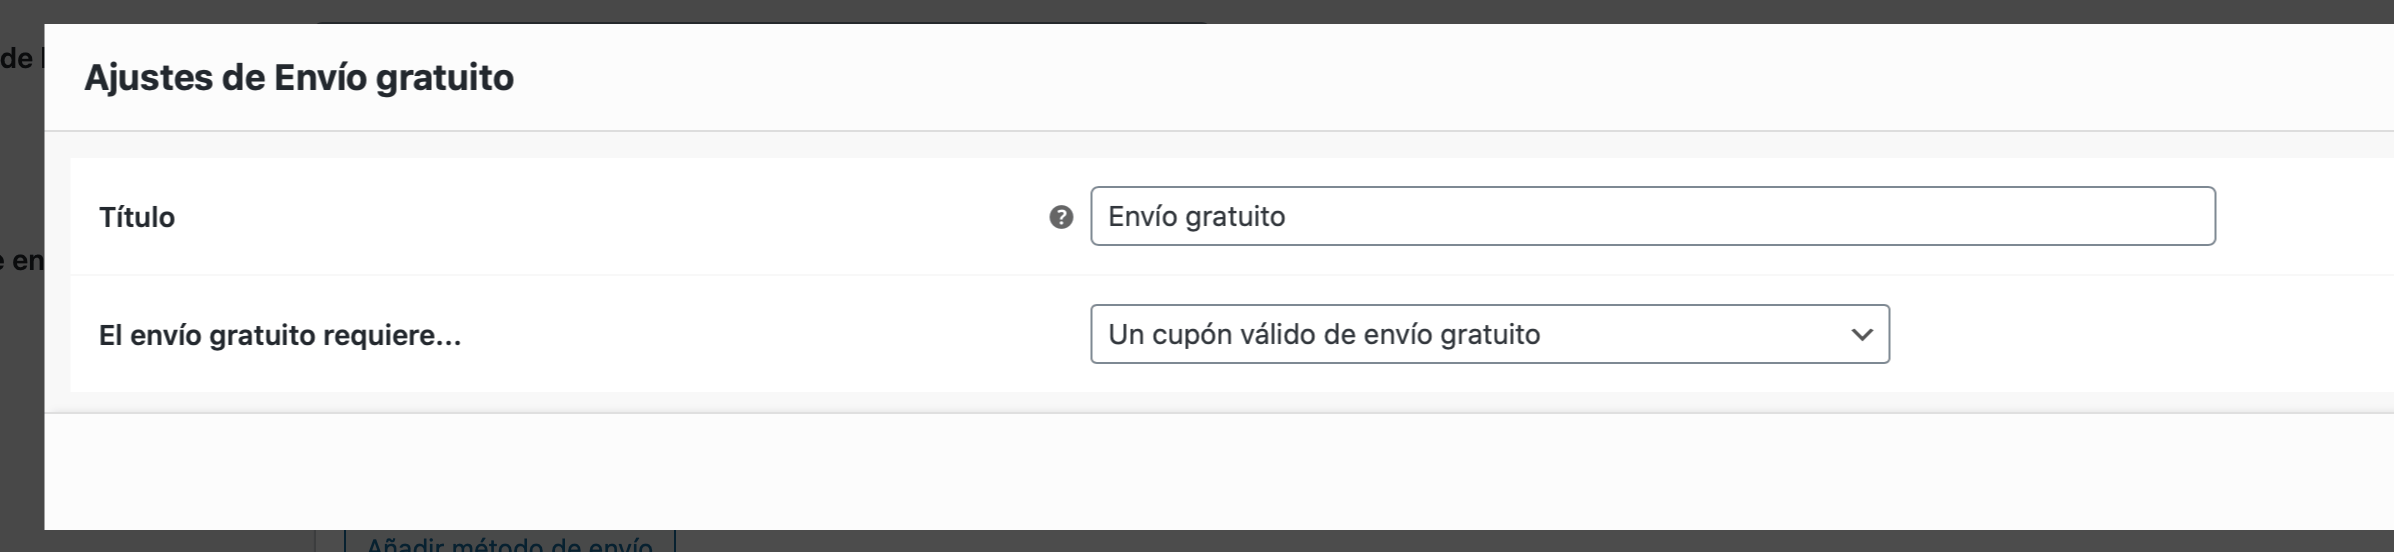Click the 'Envío gratuito' text inside the title field
2394x552 pixels.
click(x=1196, y=216)
